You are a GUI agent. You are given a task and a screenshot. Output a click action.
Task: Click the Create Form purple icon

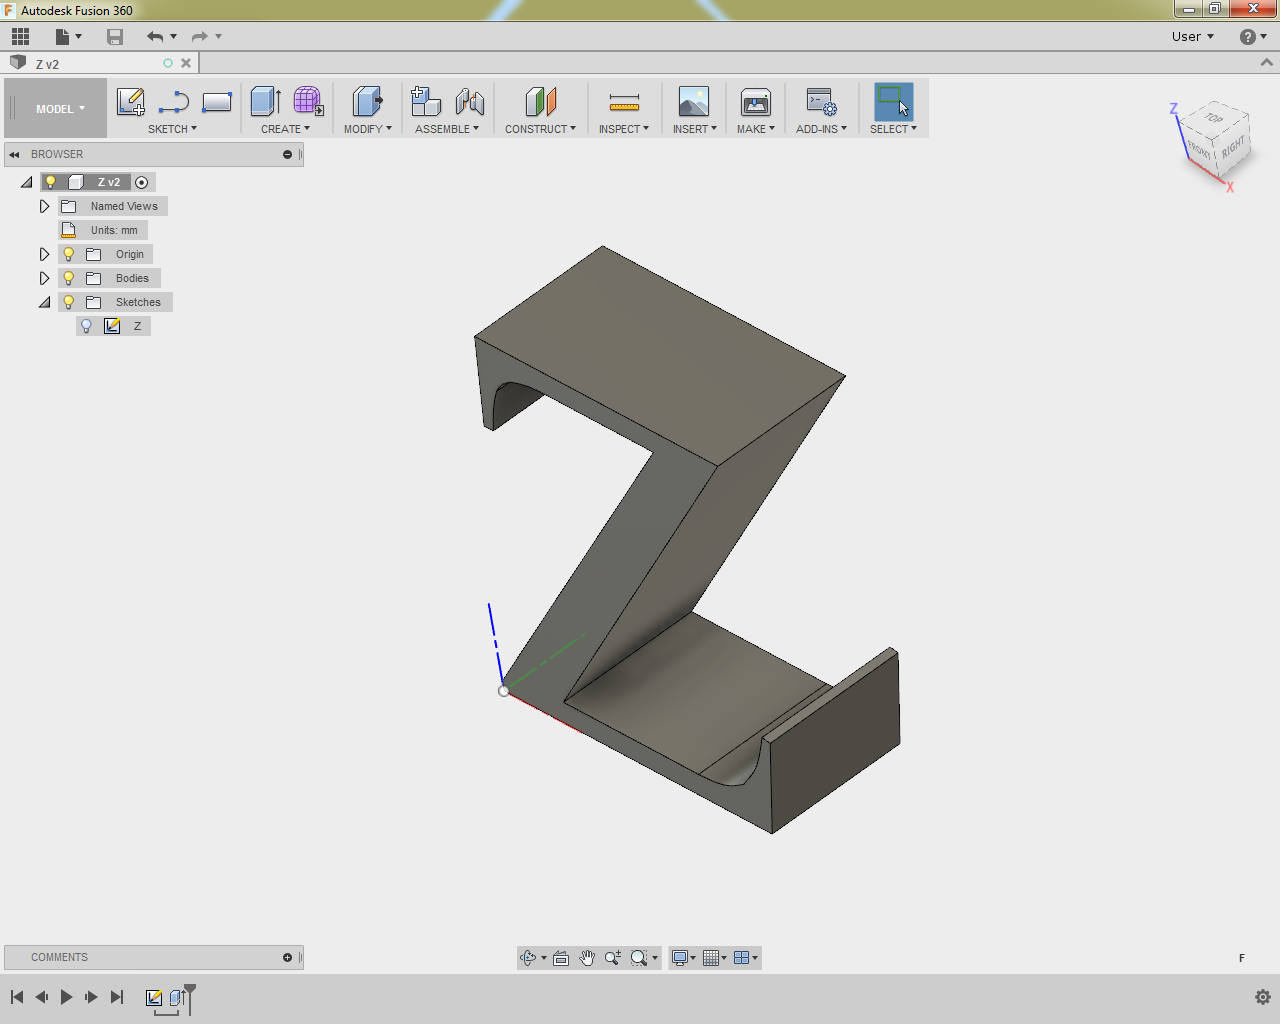[x=307, y=102]
